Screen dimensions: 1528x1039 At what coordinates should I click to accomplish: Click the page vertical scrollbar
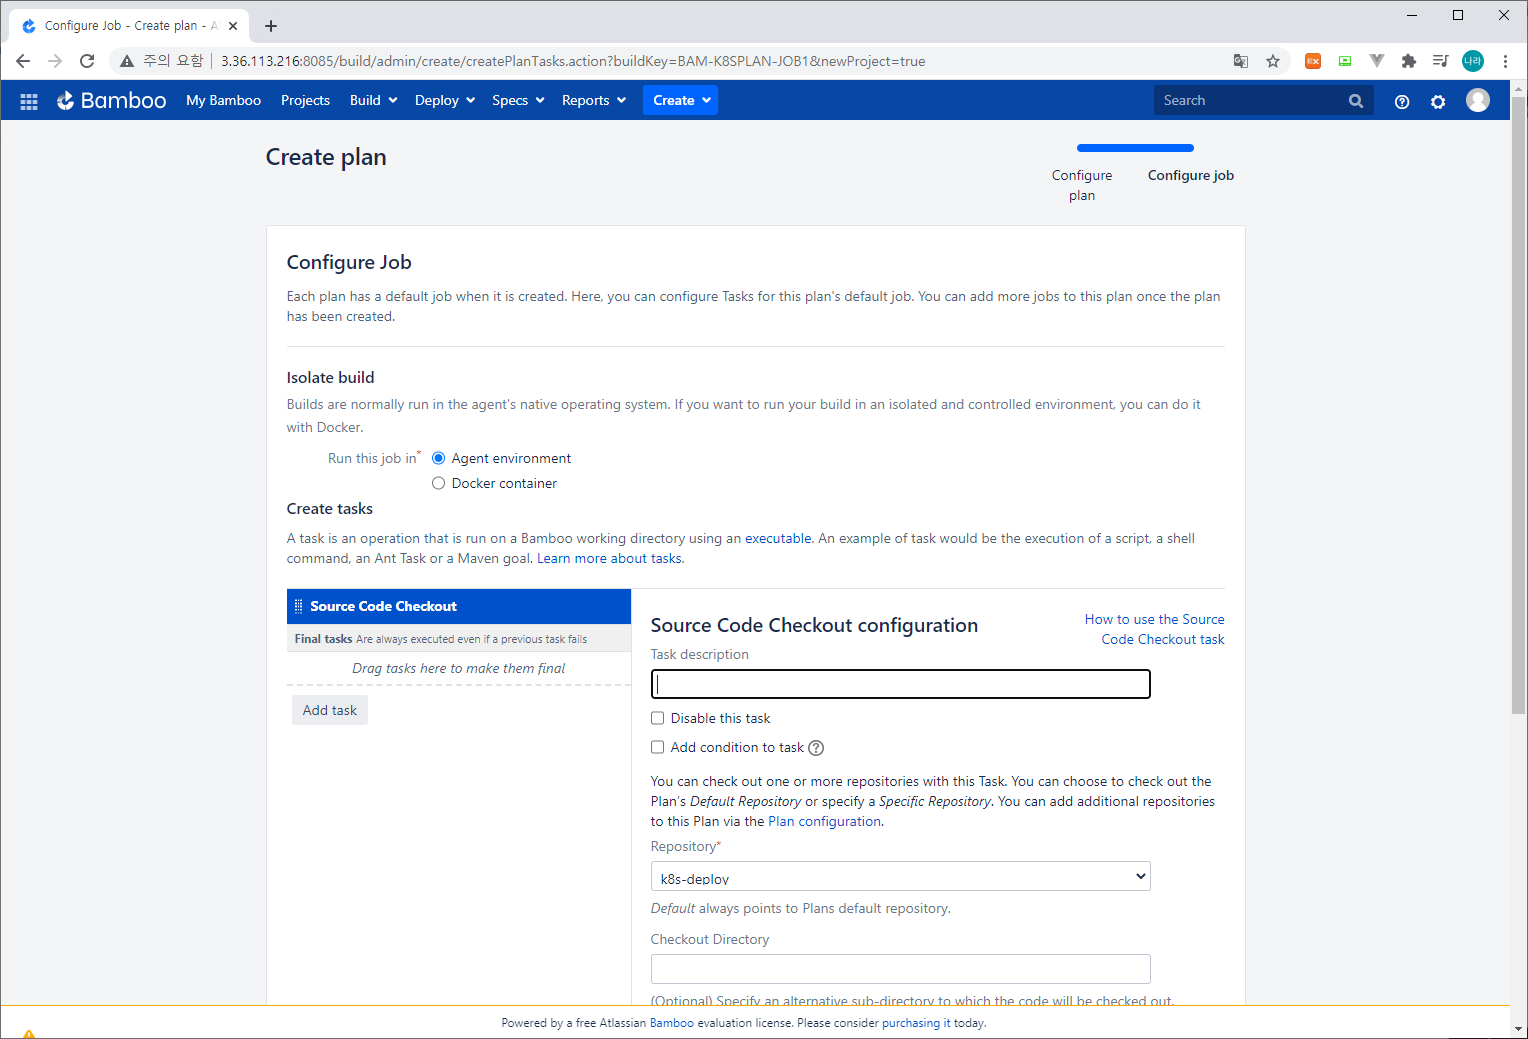[1519, 404]
